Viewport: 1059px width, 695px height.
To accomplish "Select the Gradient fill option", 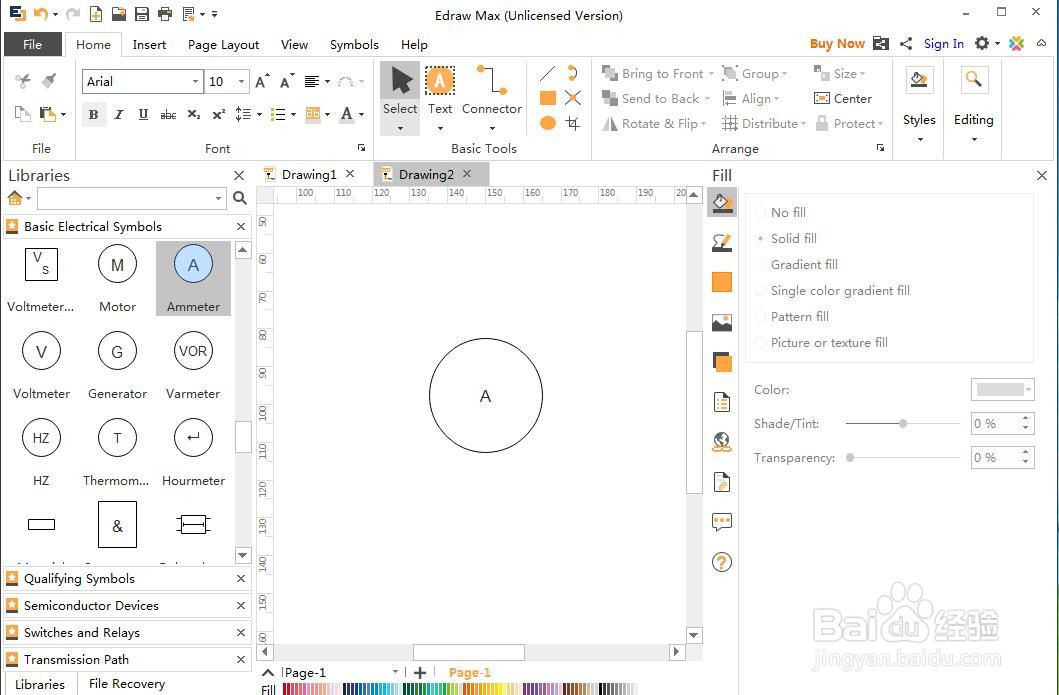I will point(796,264).
